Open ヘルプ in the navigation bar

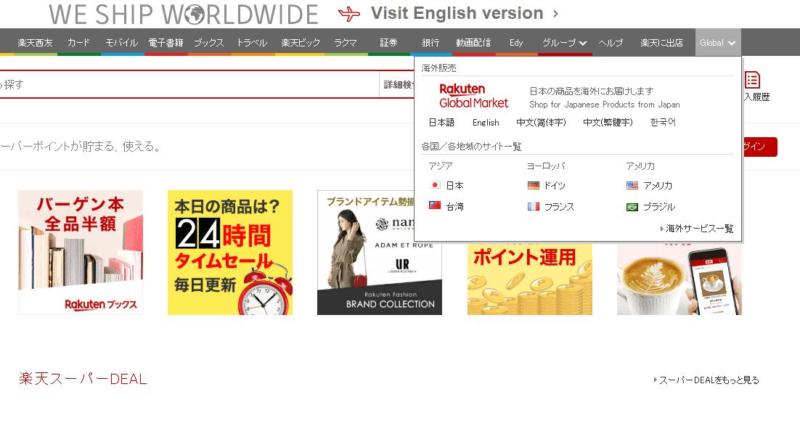click(x=610, y=43)
